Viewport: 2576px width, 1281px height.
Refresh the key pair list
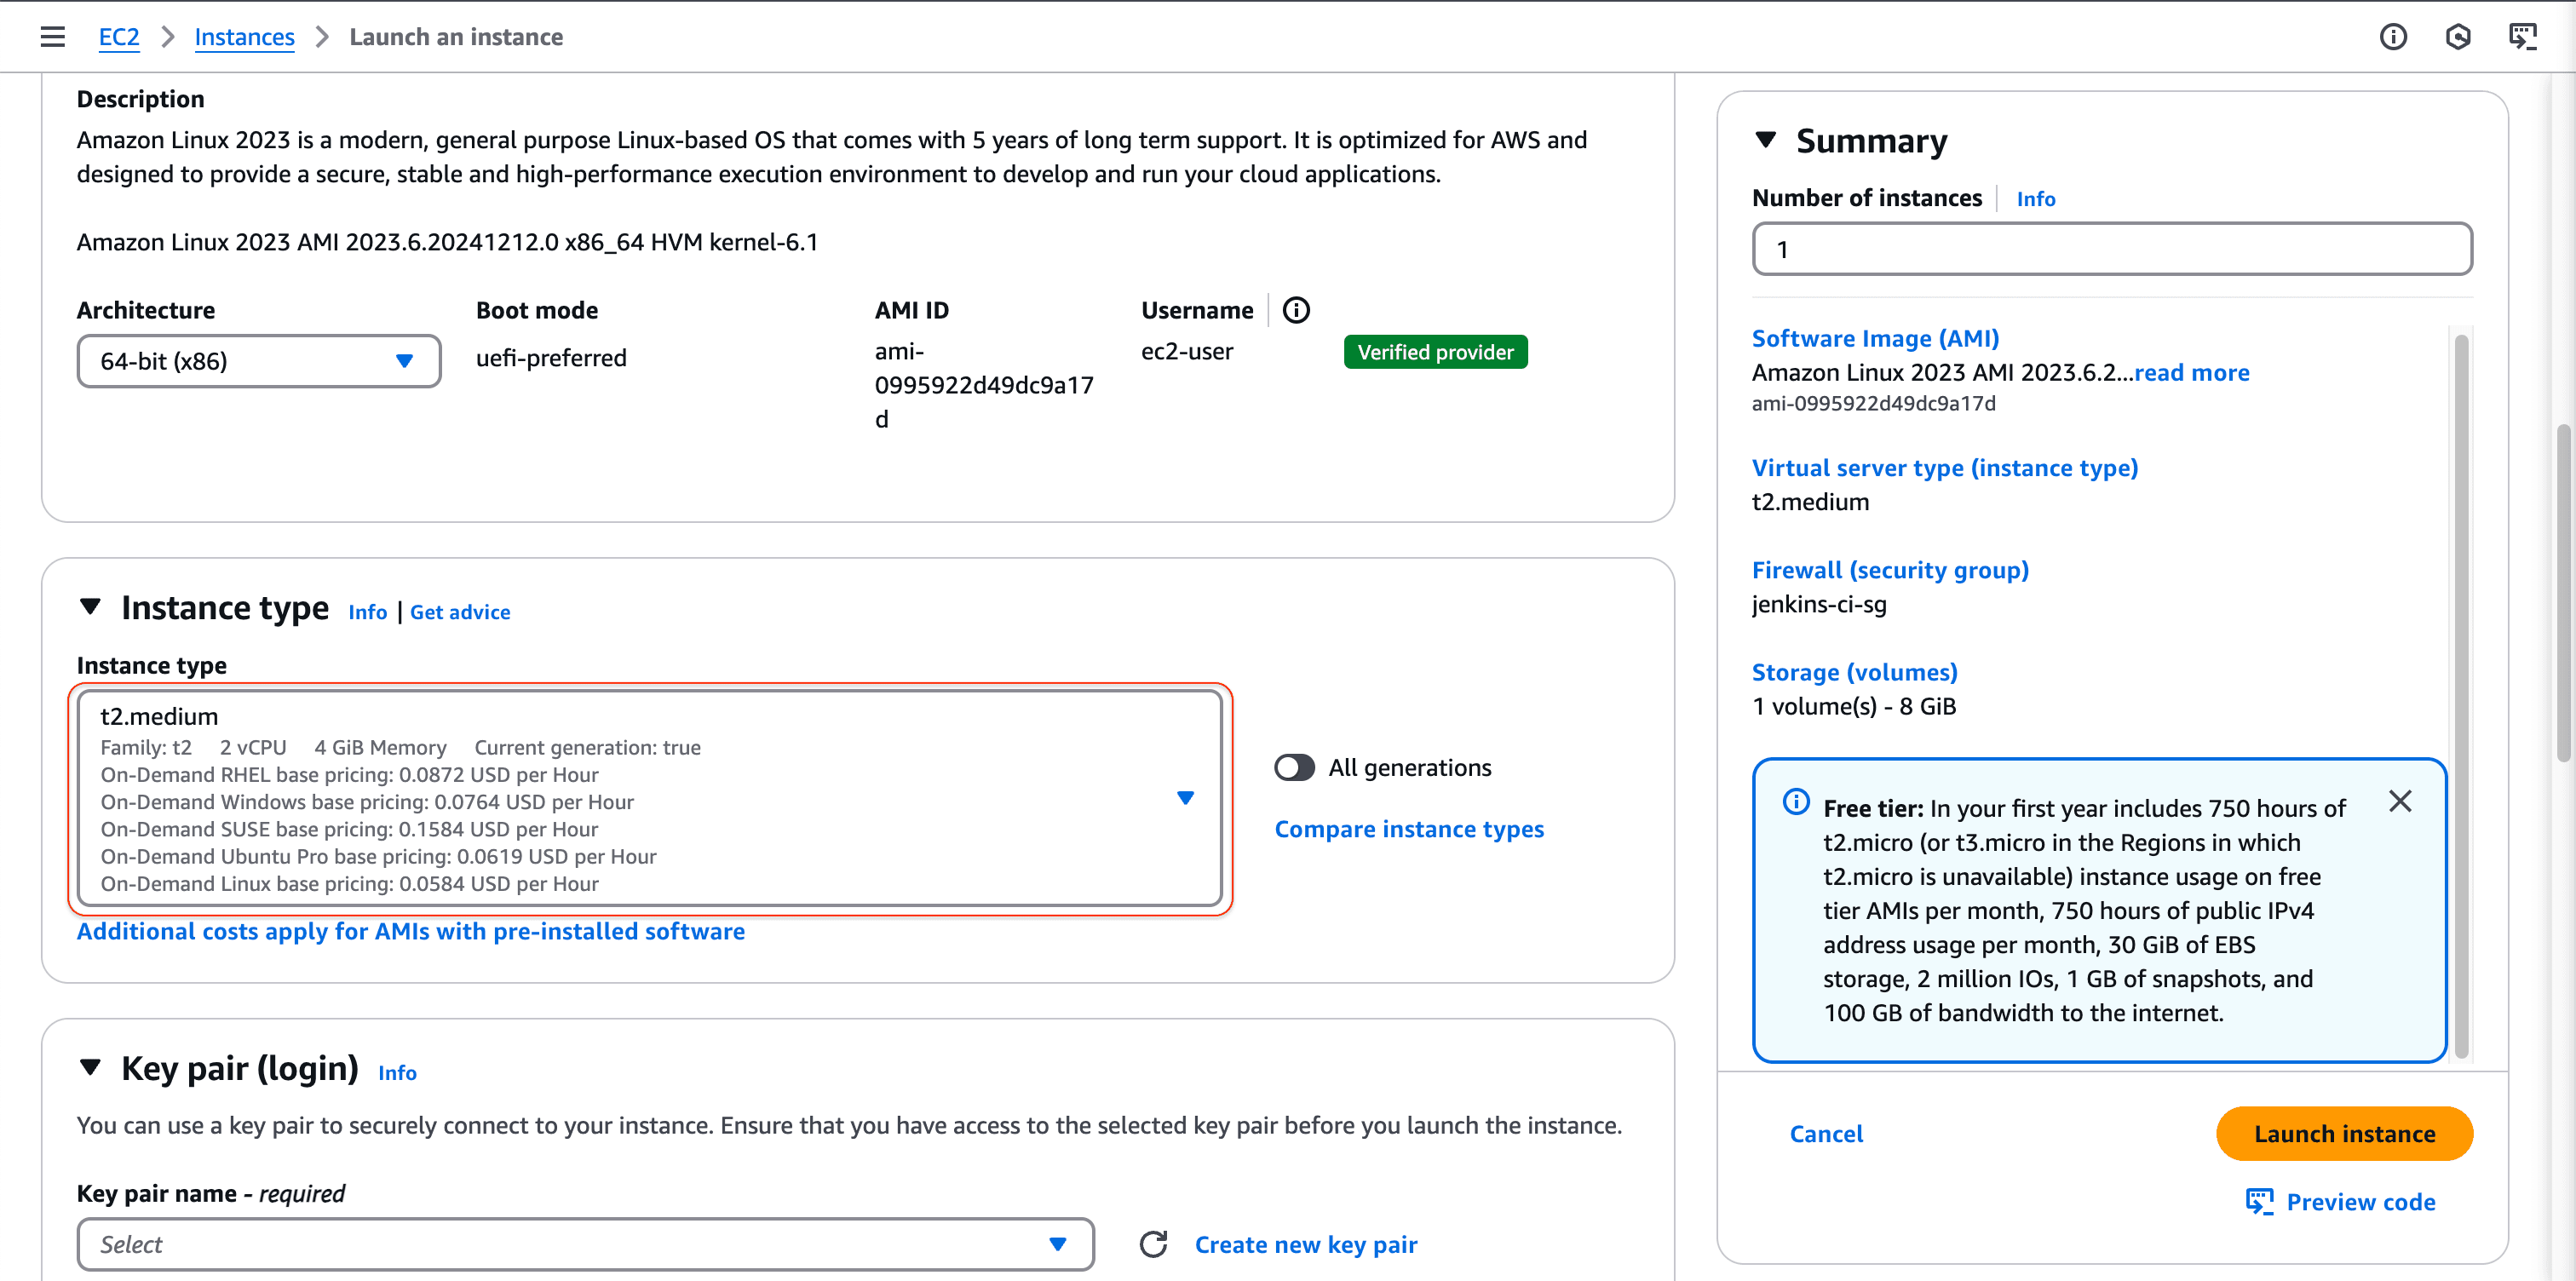coord(1153,1244)
